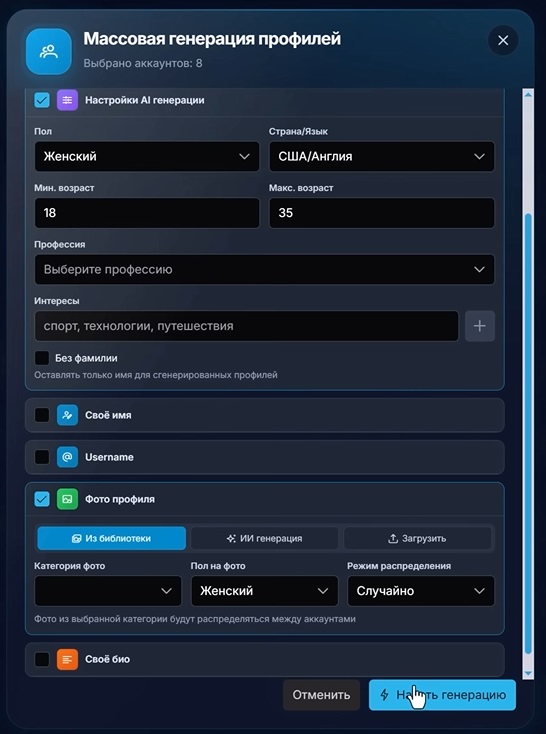Enable the Username checkbox
546x734 pixels.
(x=42, y=457)
